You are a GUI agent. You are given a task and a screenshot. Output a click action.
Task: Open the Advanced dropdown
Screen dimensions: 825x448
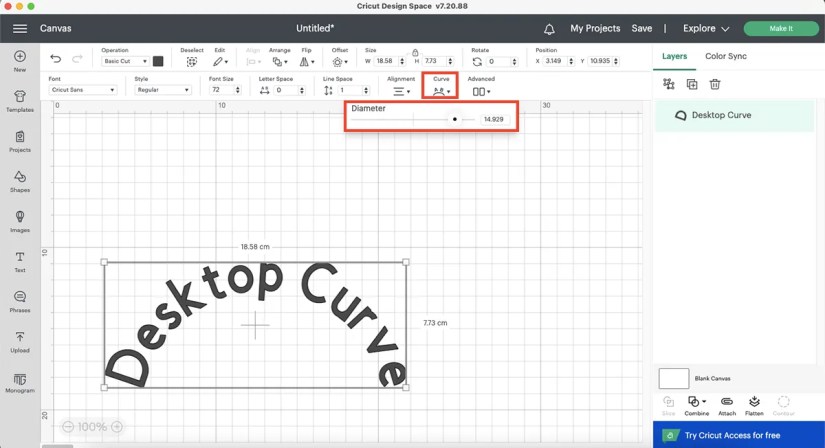481,92
